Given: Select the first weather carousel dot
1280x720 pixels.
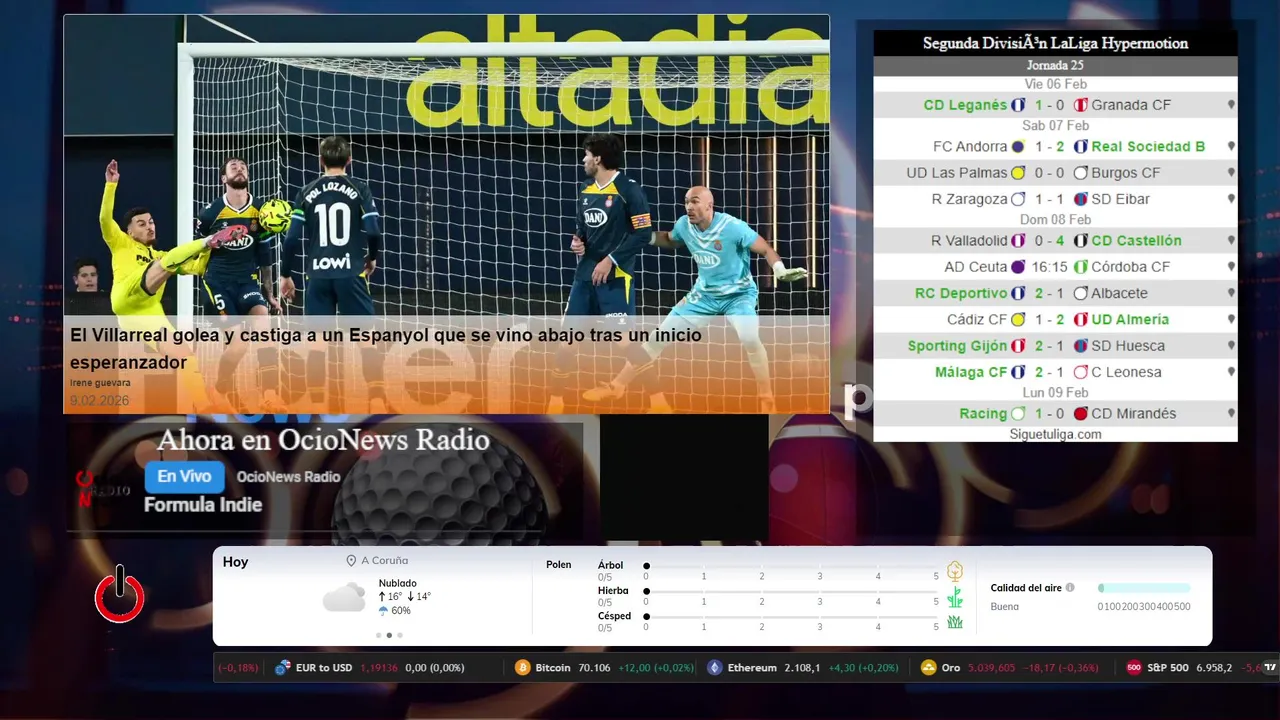Looking at the screenshot, I should click(x=378, y=635).
